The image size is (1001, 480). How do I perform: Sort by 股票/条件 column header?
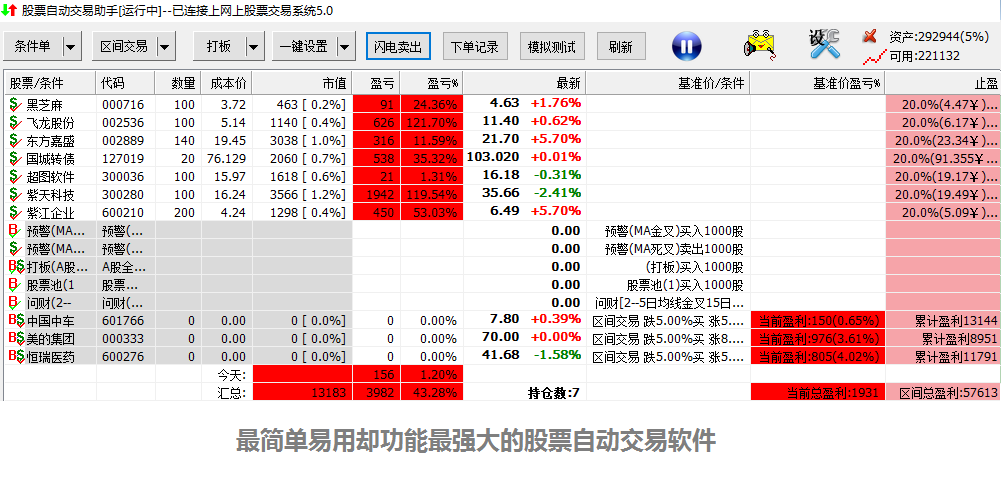coord(50,83)
